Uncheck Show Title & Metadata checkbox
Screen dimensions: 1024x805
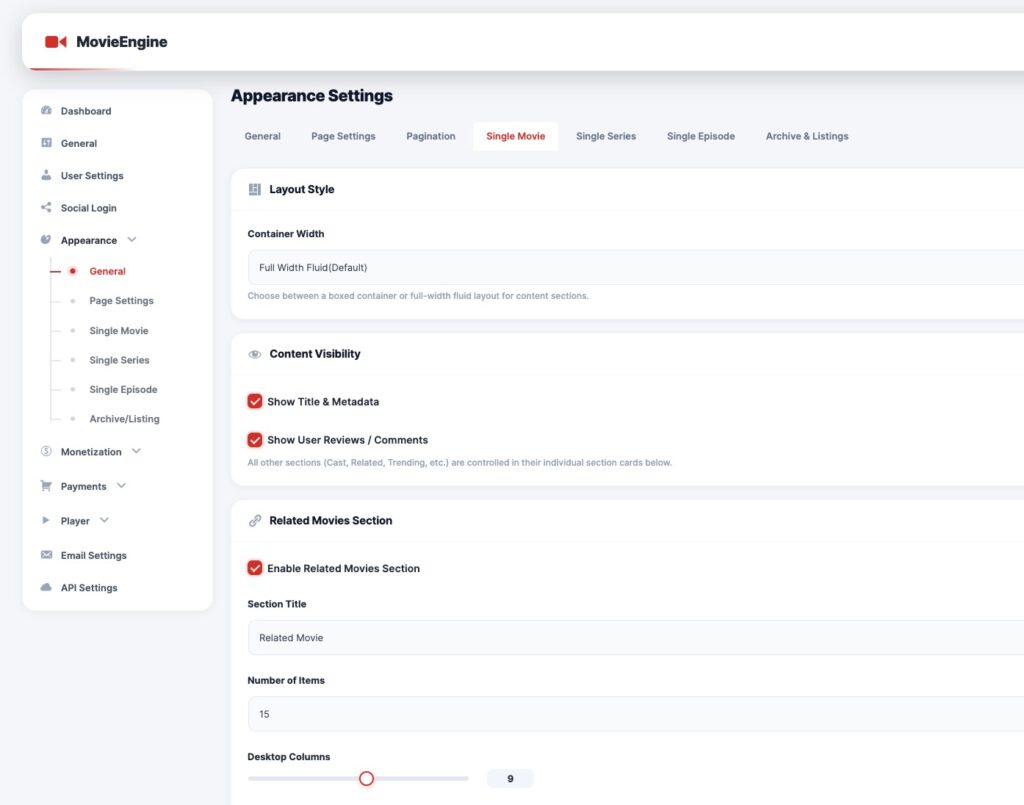point(255,401)
